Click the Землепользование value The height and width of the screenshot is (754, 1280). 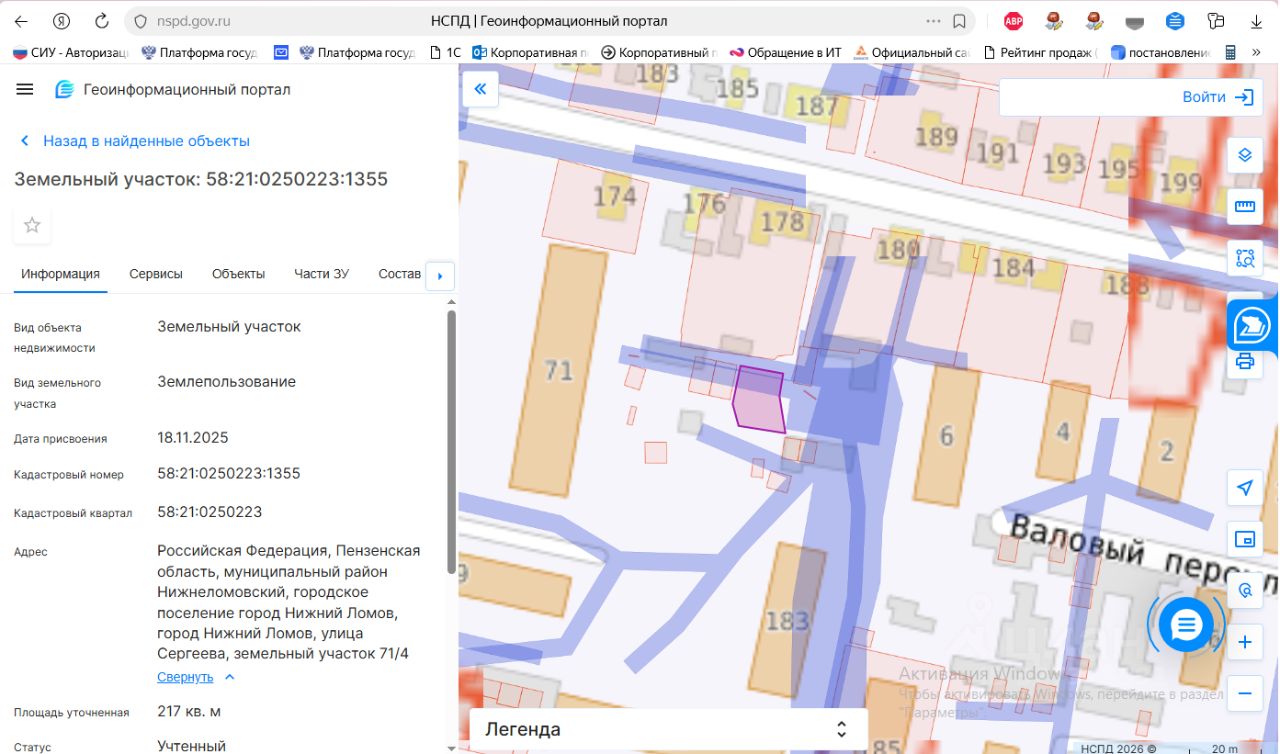pos(227,382)
